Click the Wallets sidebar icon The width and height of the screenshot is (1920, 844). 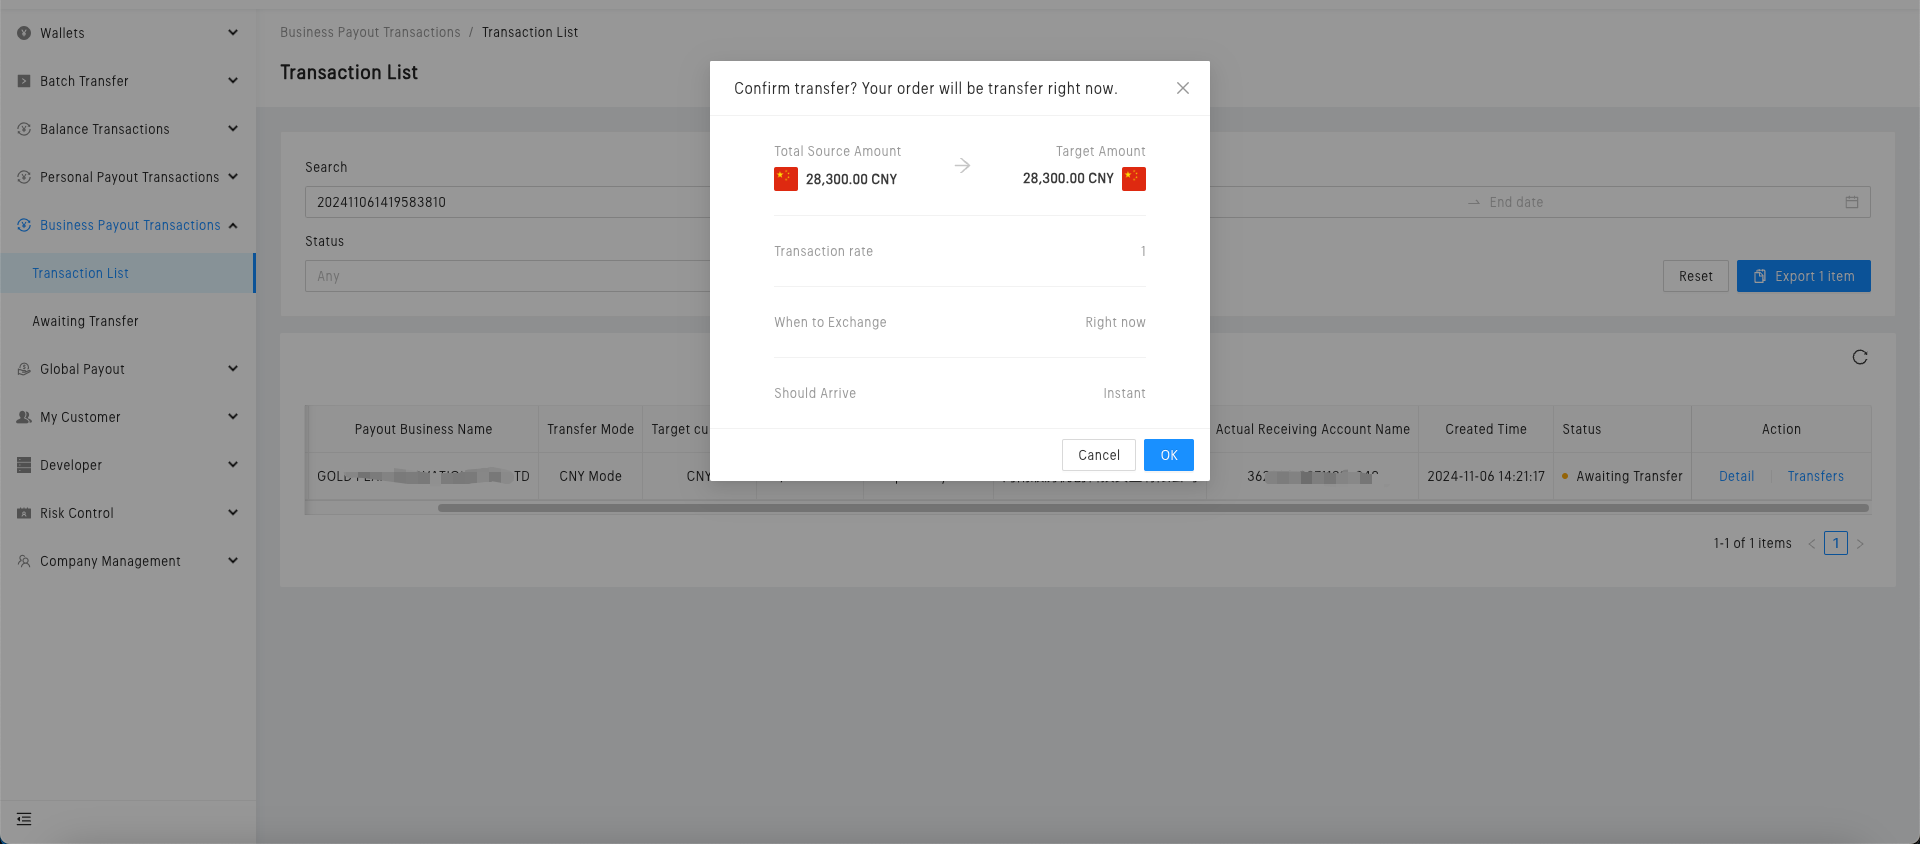pyautogui.click(x=24, y=33)
